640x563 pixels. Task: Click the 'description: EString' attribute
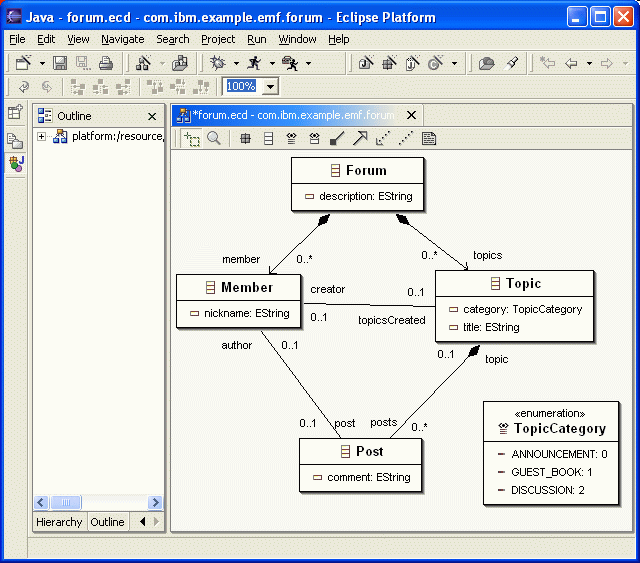358,196
